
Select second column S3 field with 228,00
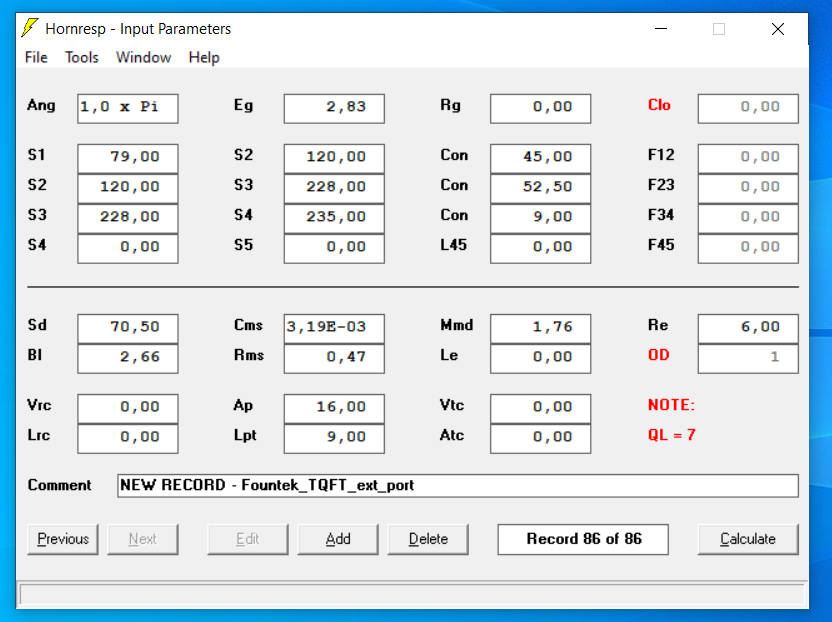click(334, 188)
